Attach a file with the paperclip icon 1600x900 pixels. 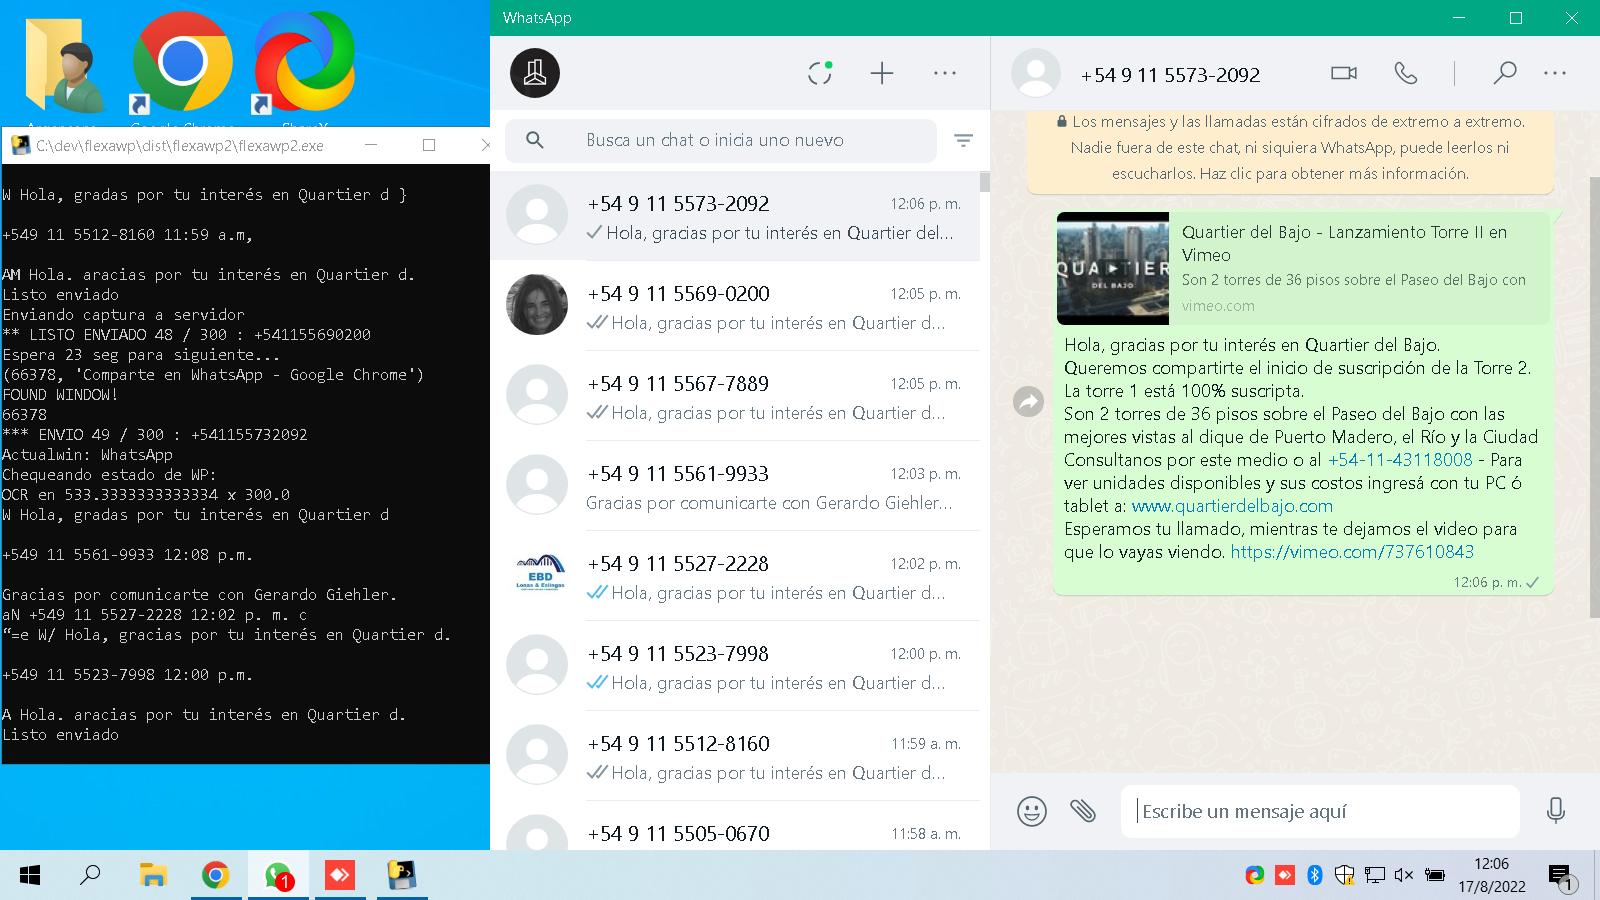(x=1083, y=810)
